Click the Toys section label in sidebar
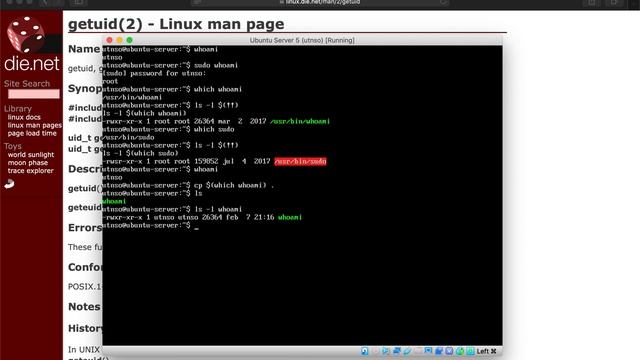640x360 pixels. coord(13,146)
